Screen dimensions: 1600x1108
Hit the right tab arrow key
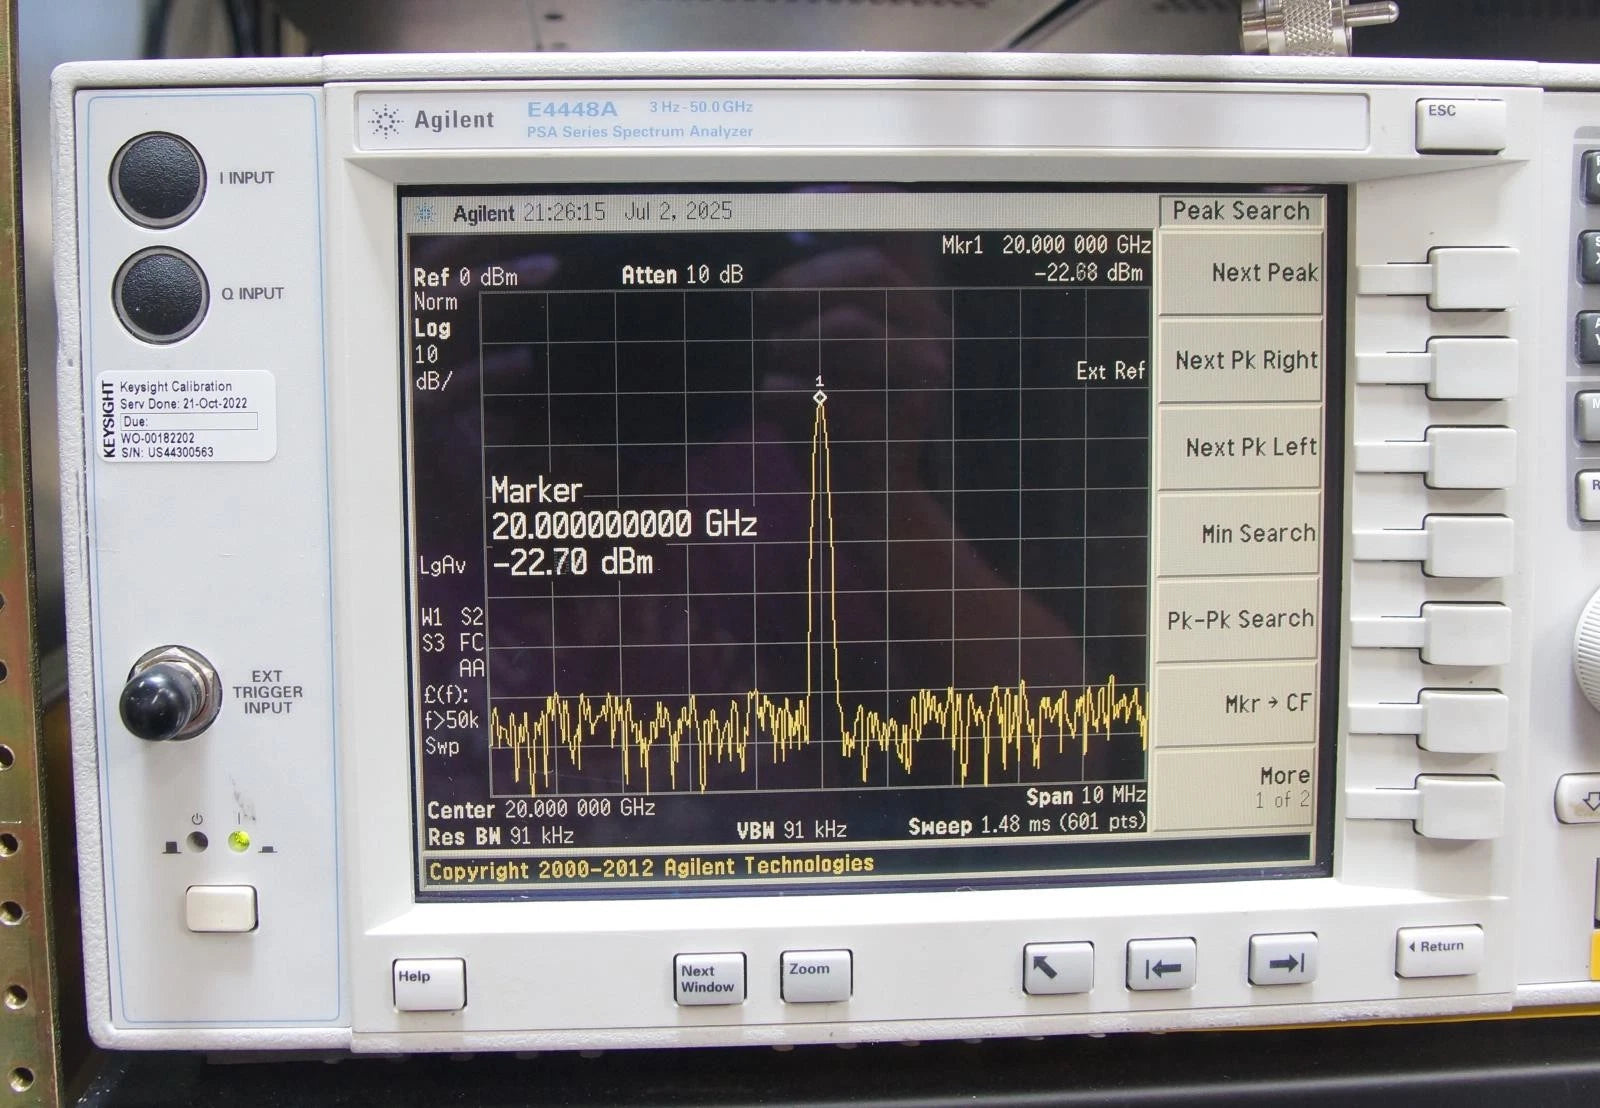(x=1283, y=960)
